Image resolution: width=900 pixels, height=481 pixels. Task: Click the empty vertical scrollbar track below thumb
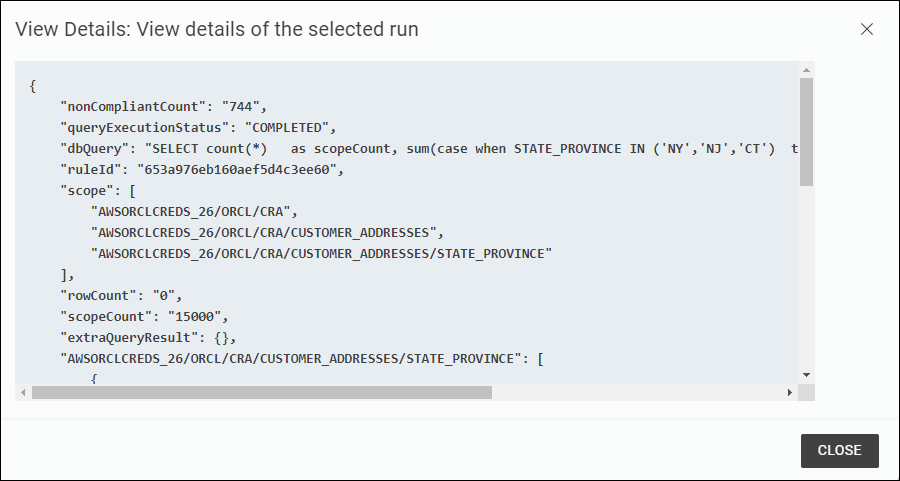806,277
